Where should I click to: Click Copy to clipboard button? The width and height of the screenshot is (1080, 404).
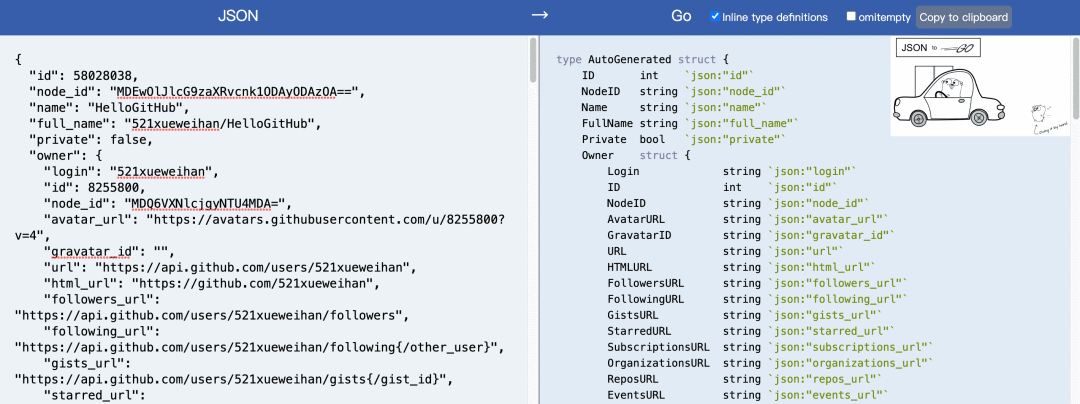coord(964,17)
